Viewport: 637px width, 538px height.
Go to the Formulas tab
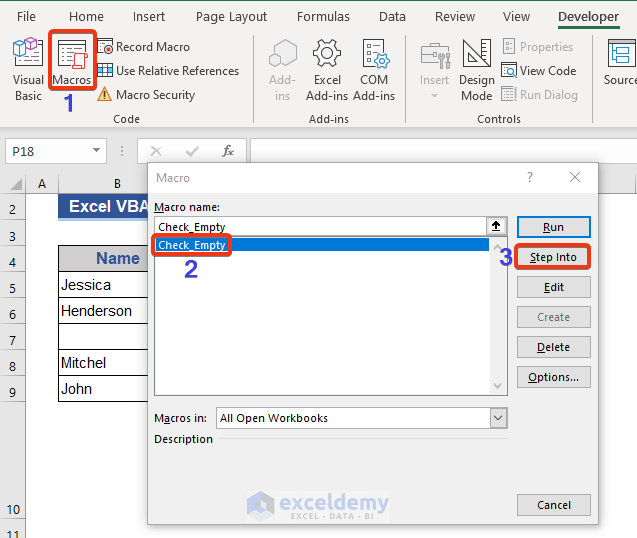point(323,17)
